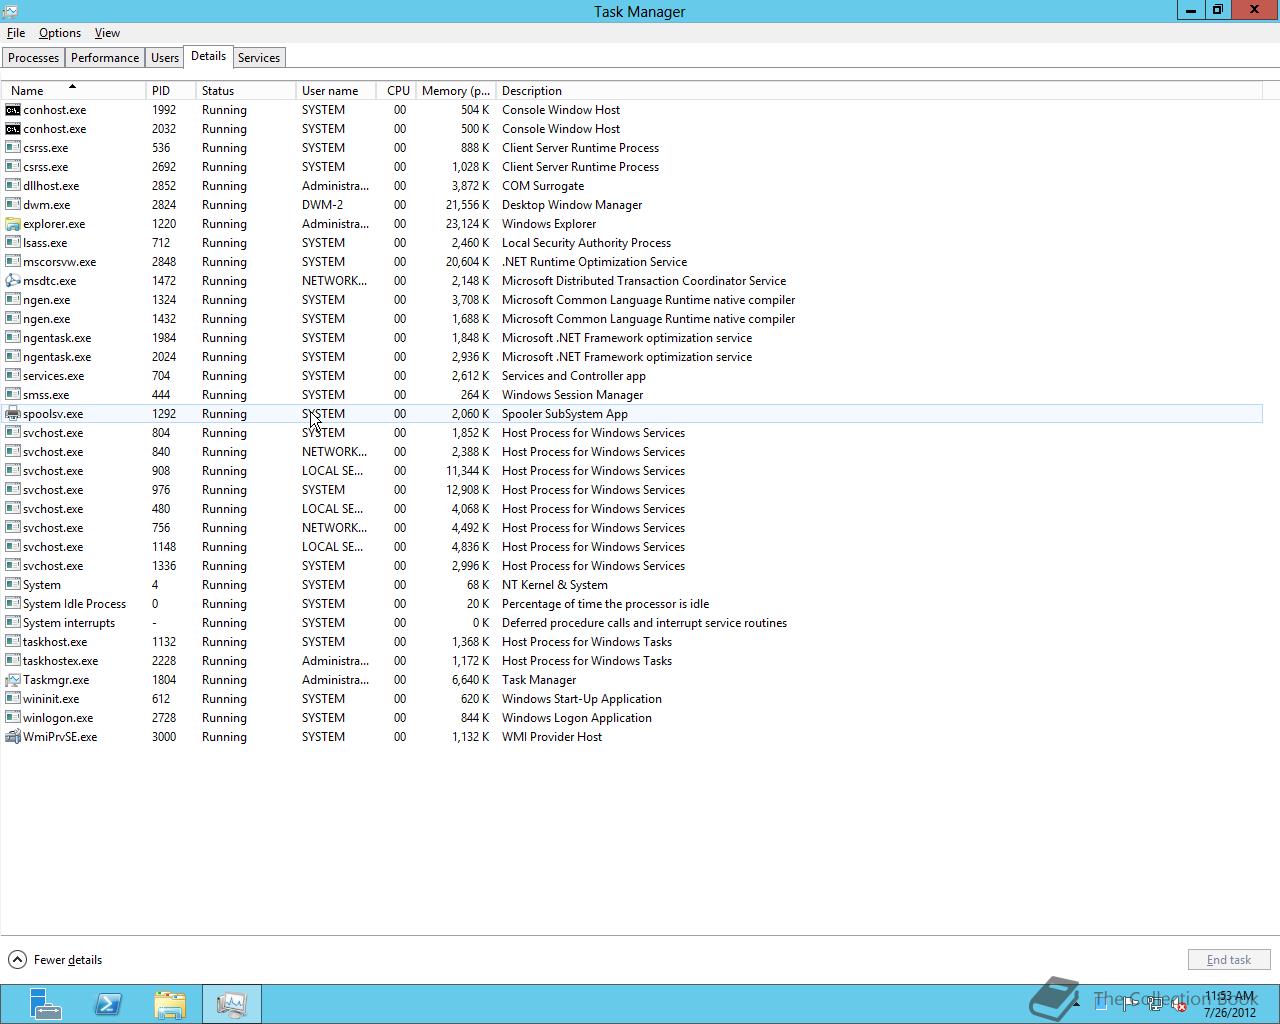The width and height of the screenshot is (1280, 1024).
Task: Click the Fewer details chevron icon
Action: (17, 960)
